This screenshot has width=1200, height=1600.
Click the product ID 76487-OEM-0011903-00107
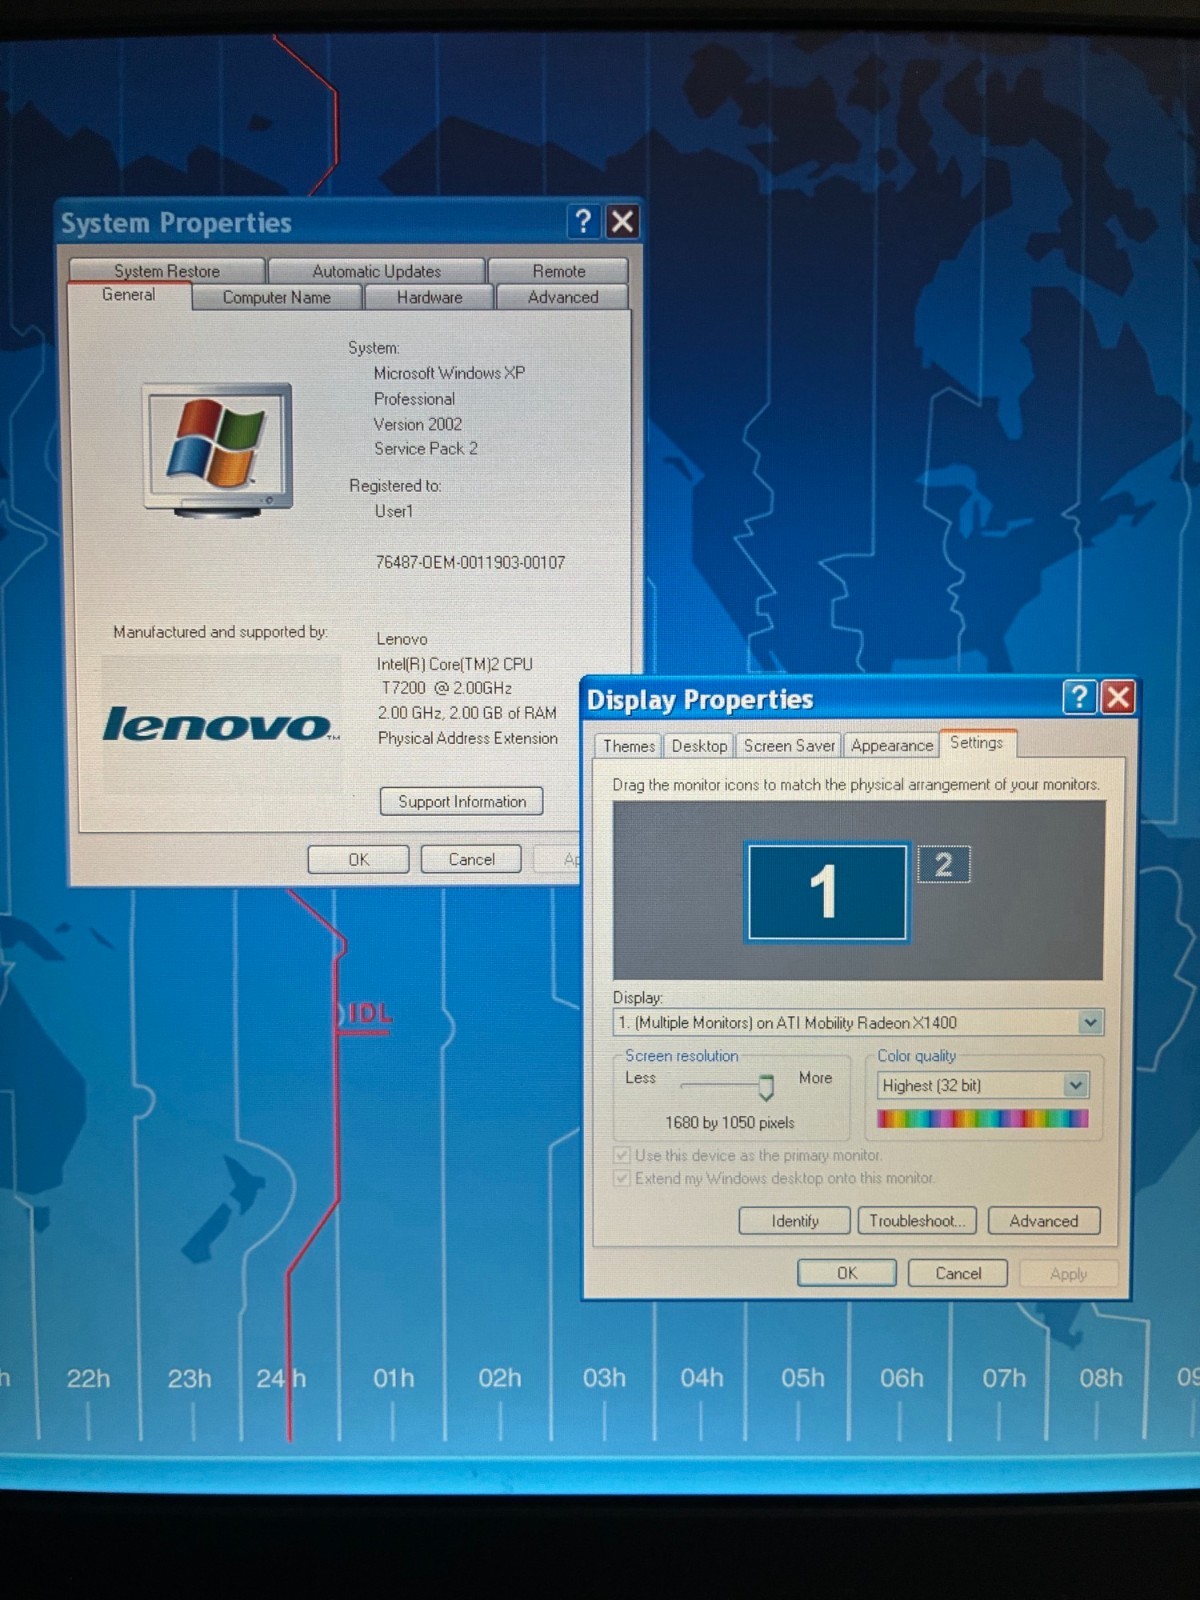pos(470,562)
